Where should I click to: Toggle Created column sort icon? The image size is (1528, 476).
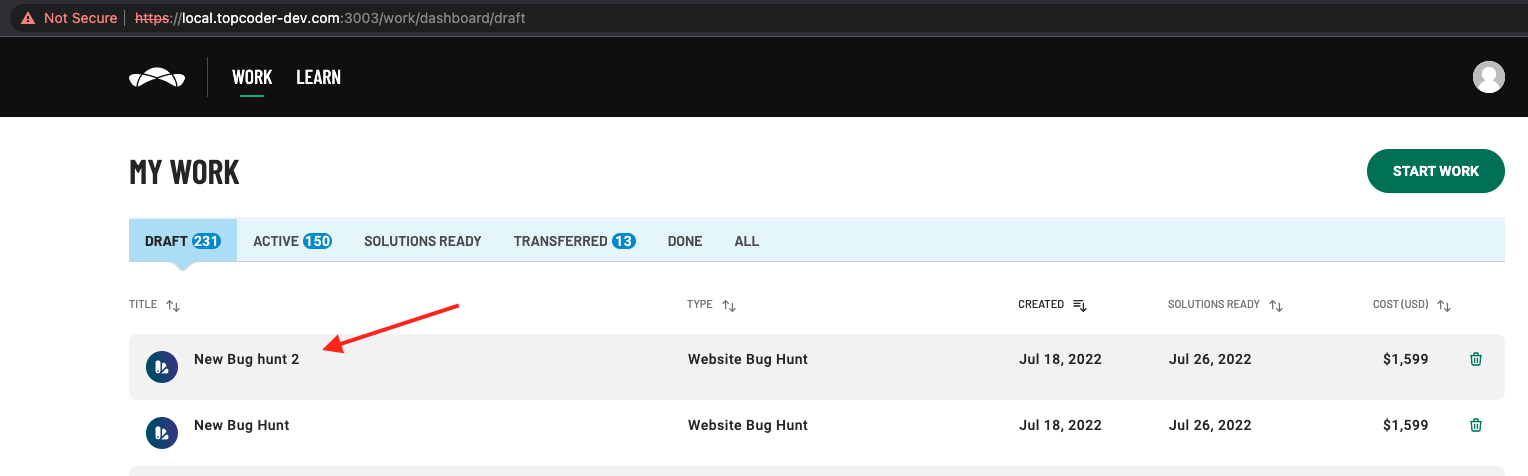[1080, 305]
